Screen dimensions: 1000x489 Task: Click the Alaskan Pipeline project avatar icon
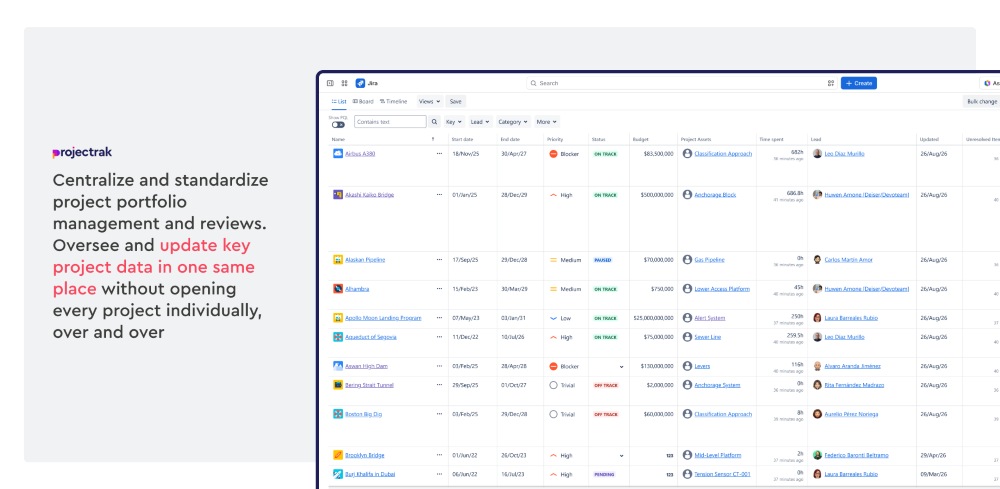(338, 259)
